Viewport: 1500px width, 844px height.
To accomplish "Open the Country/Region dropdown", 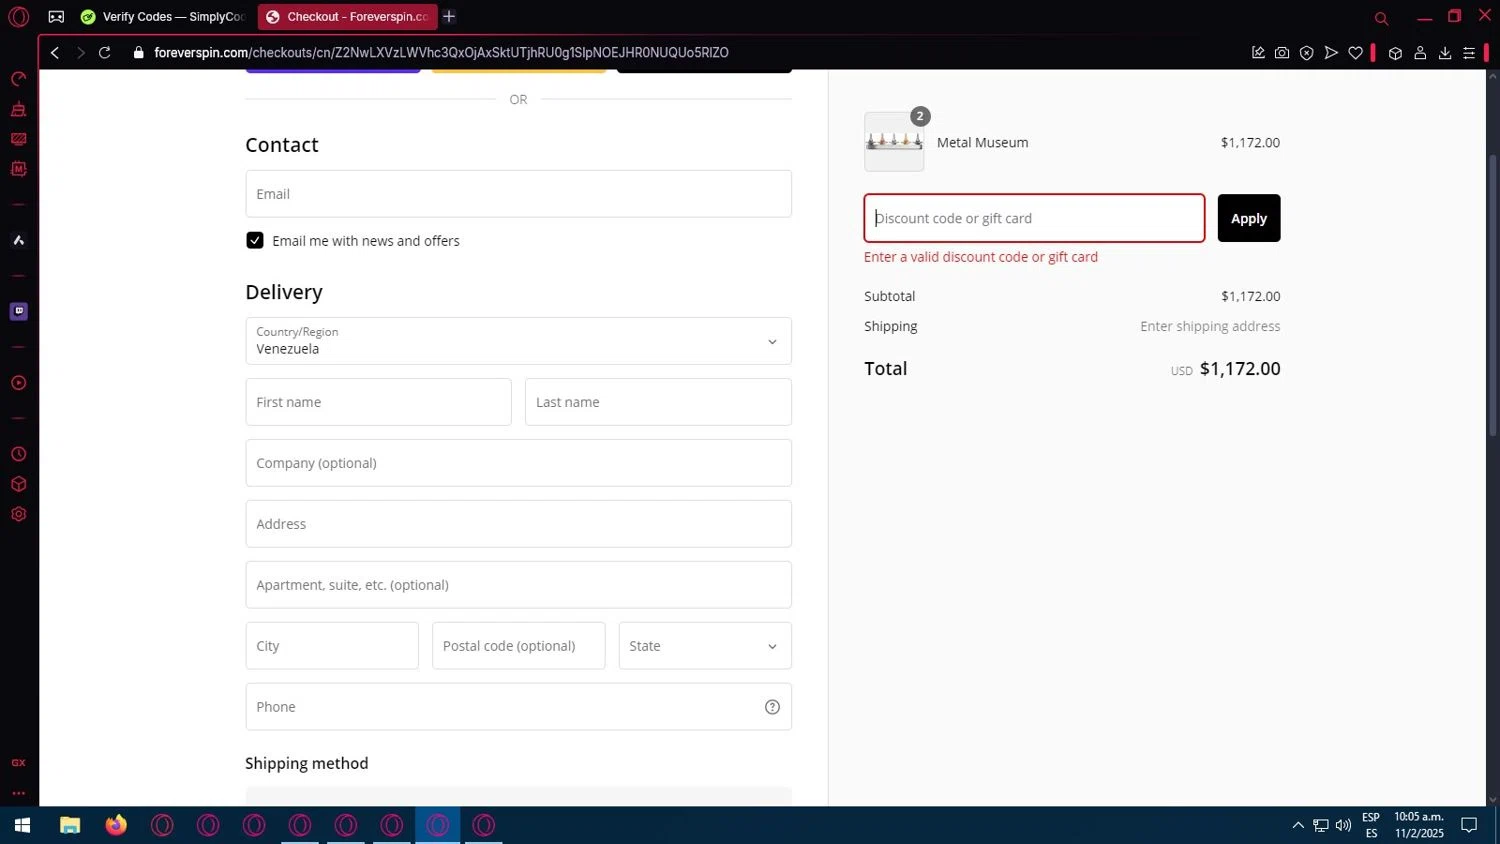I will click(x=518, y=341).
